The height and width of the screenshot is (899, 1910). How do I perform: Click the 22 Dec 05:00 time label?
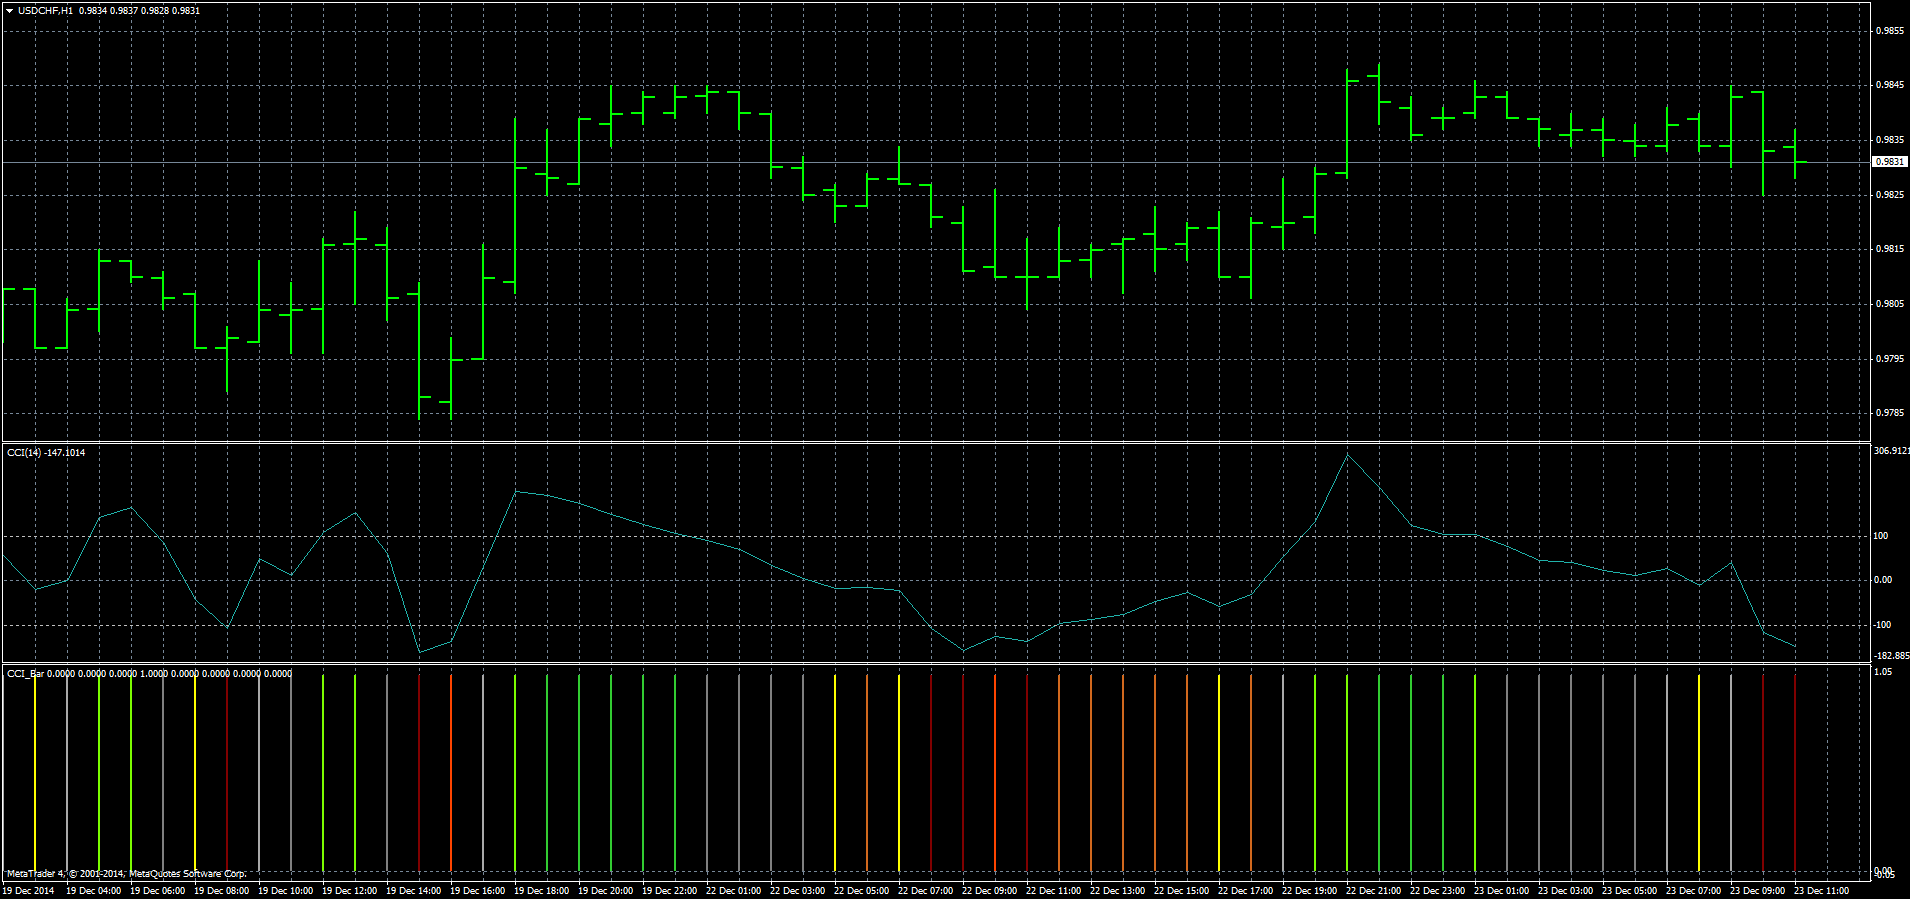click(x=861, y=890)
